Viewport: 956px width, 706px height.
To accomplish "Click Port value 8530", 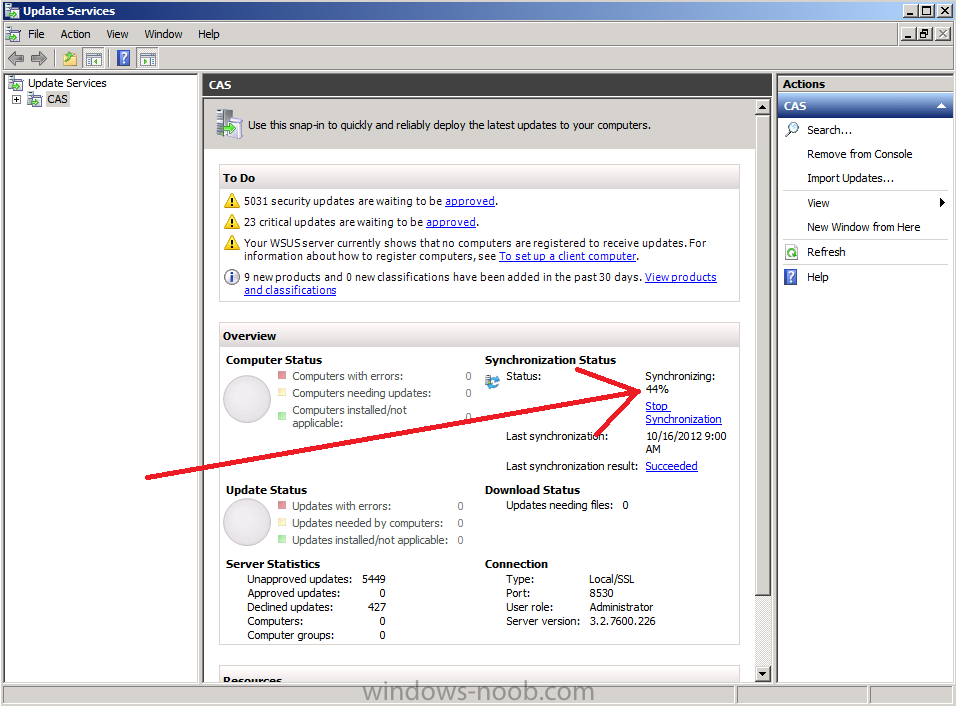I will pos(601,593).
